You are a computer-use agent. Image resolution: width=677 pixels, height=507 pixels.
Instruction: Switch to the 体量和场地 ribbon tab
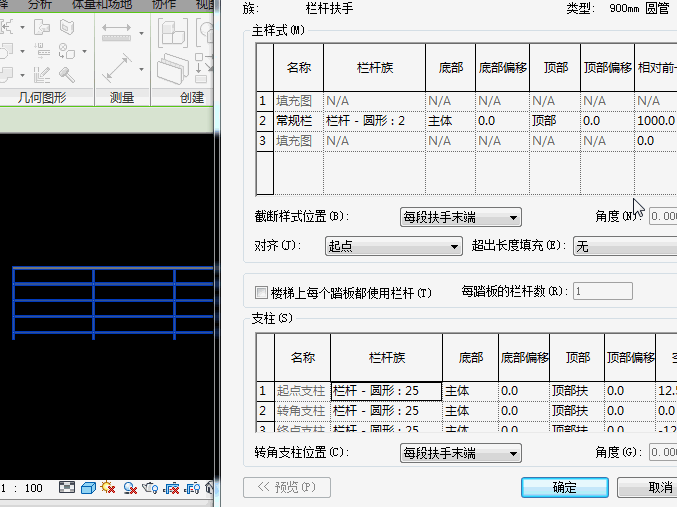point(102,5)
